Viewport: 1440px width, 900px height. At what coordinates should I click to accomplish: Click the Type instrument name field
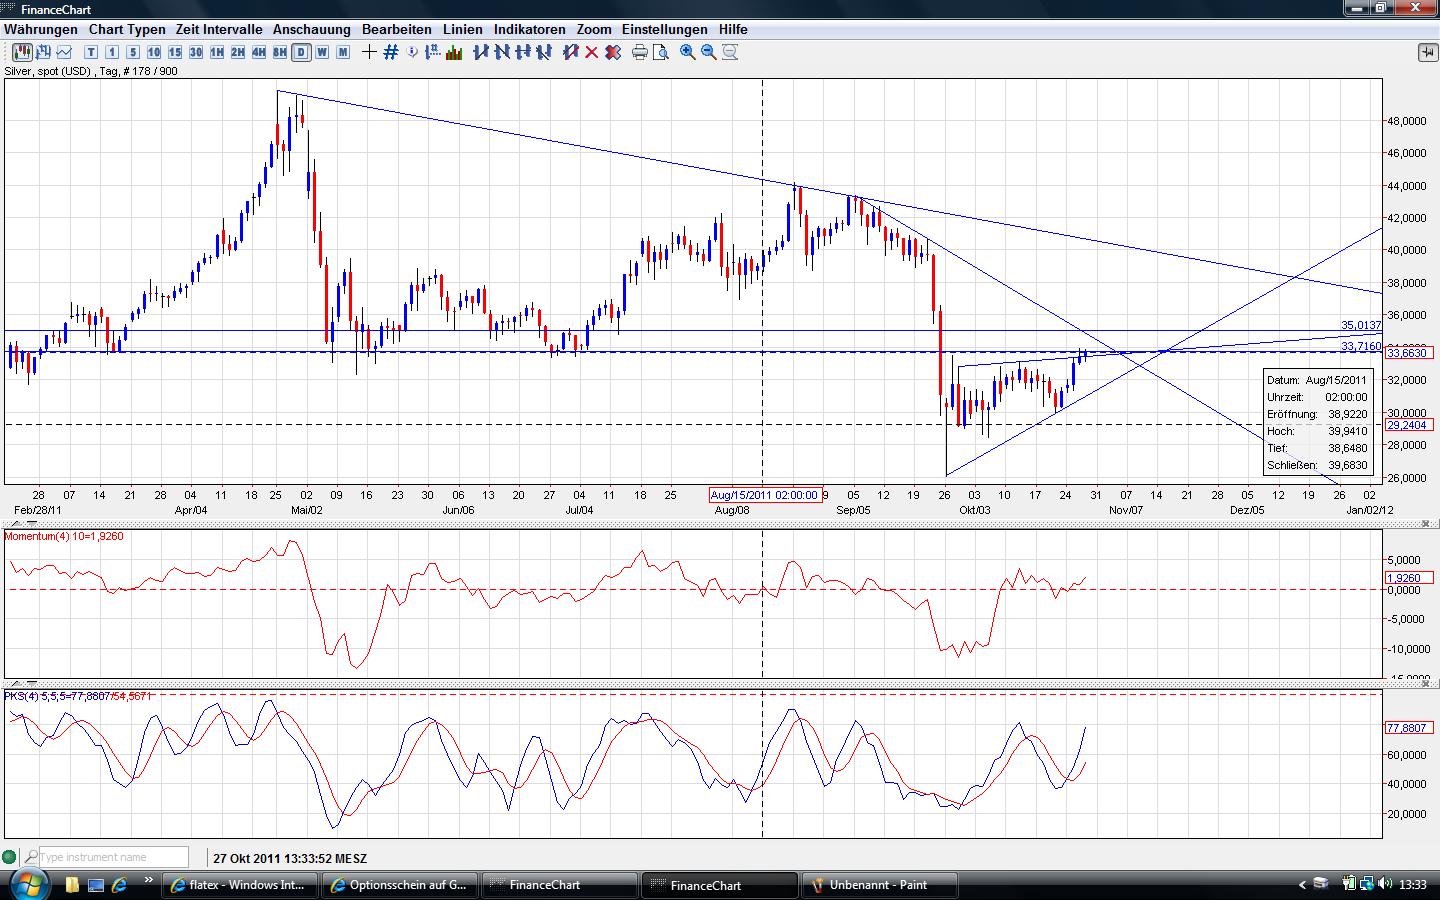[113, 857]
